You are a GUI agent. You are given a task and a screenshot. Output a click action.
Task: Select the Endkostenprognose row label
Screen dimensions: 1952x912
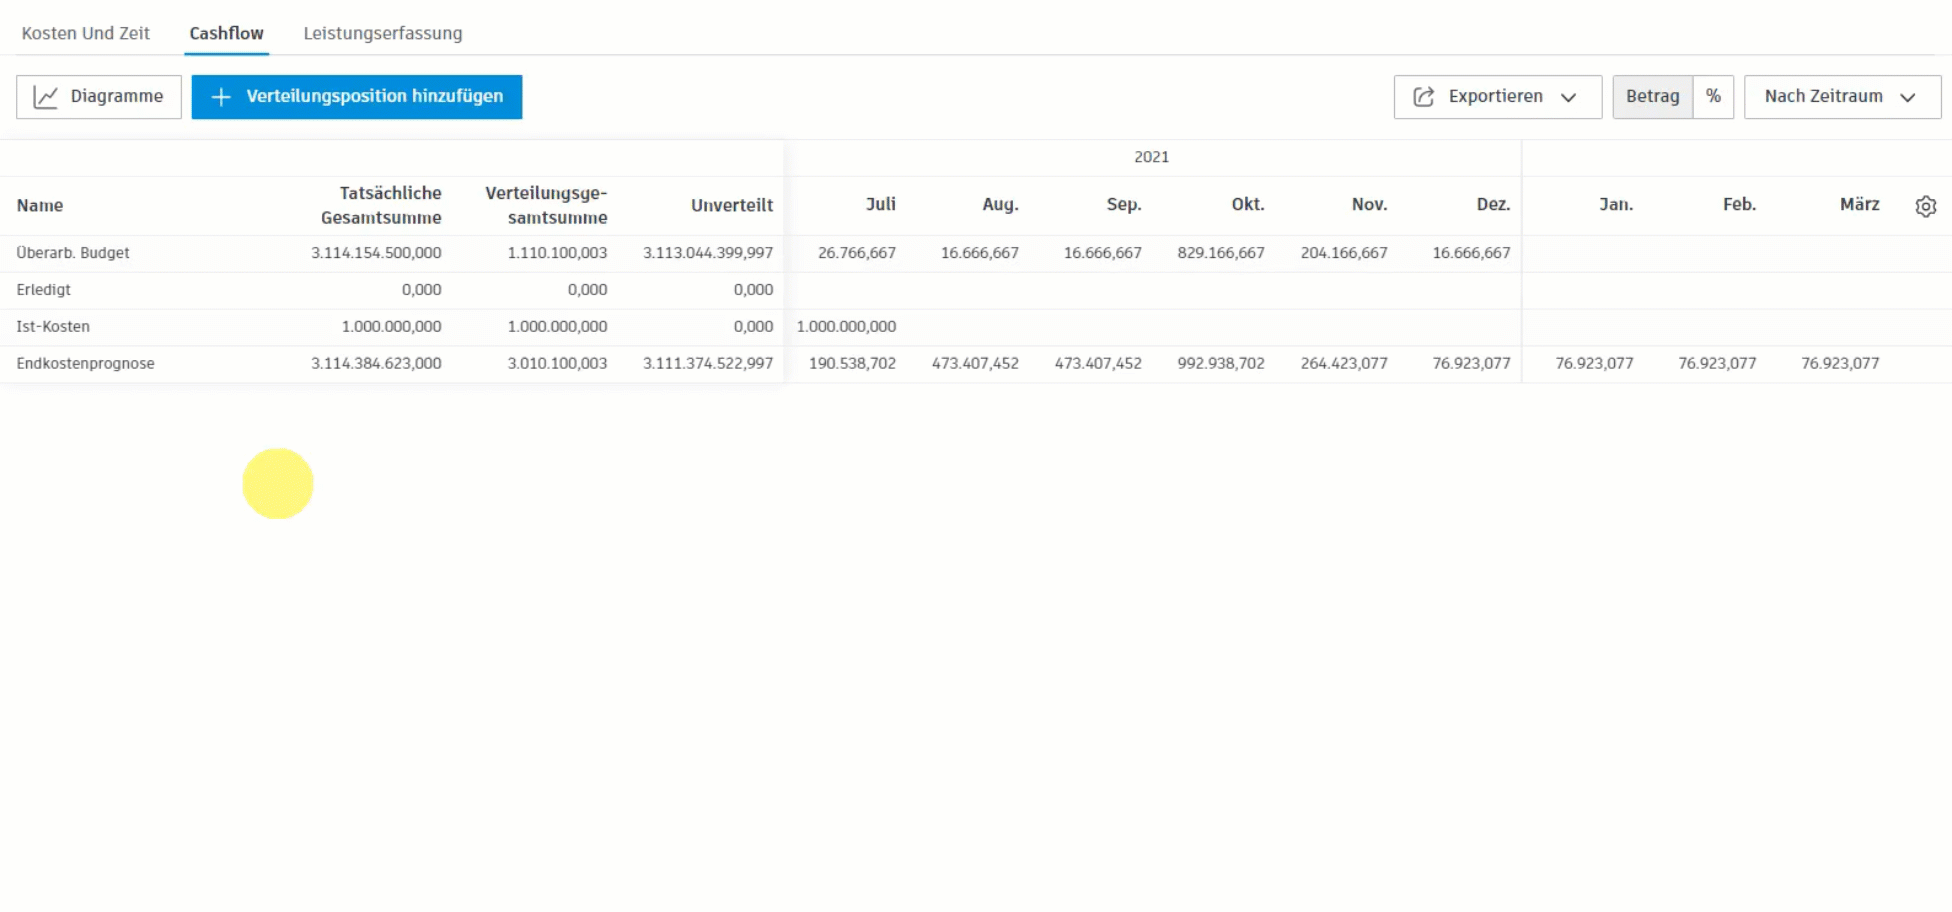pyautogui.click(x=84, y=363)
